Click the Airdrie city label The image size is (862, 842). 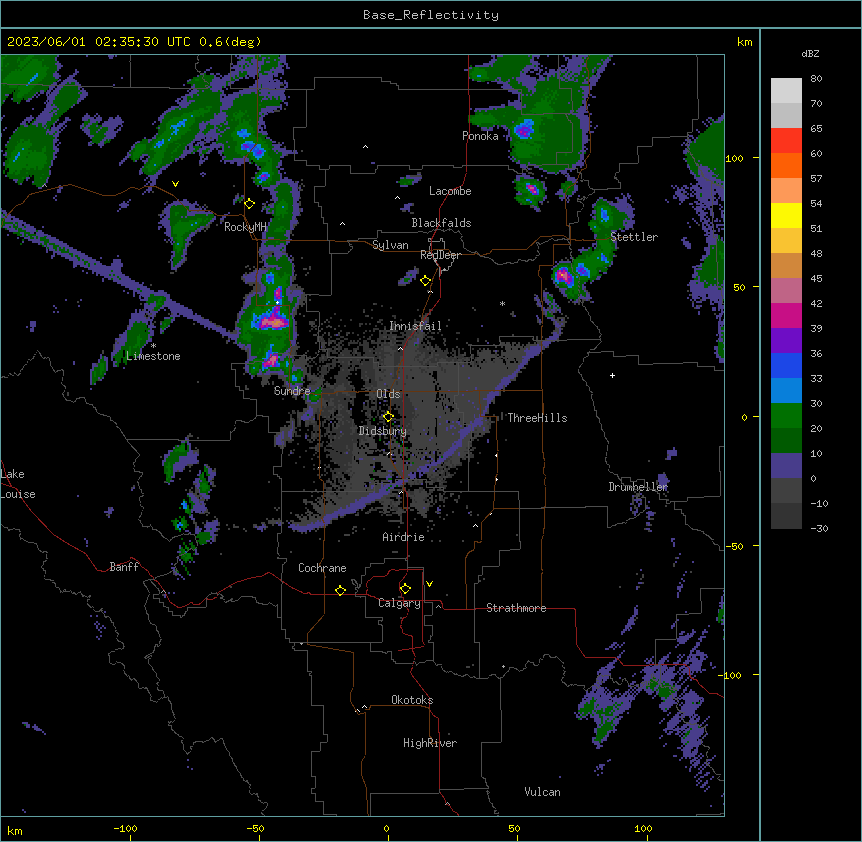(x=403, y=537)
